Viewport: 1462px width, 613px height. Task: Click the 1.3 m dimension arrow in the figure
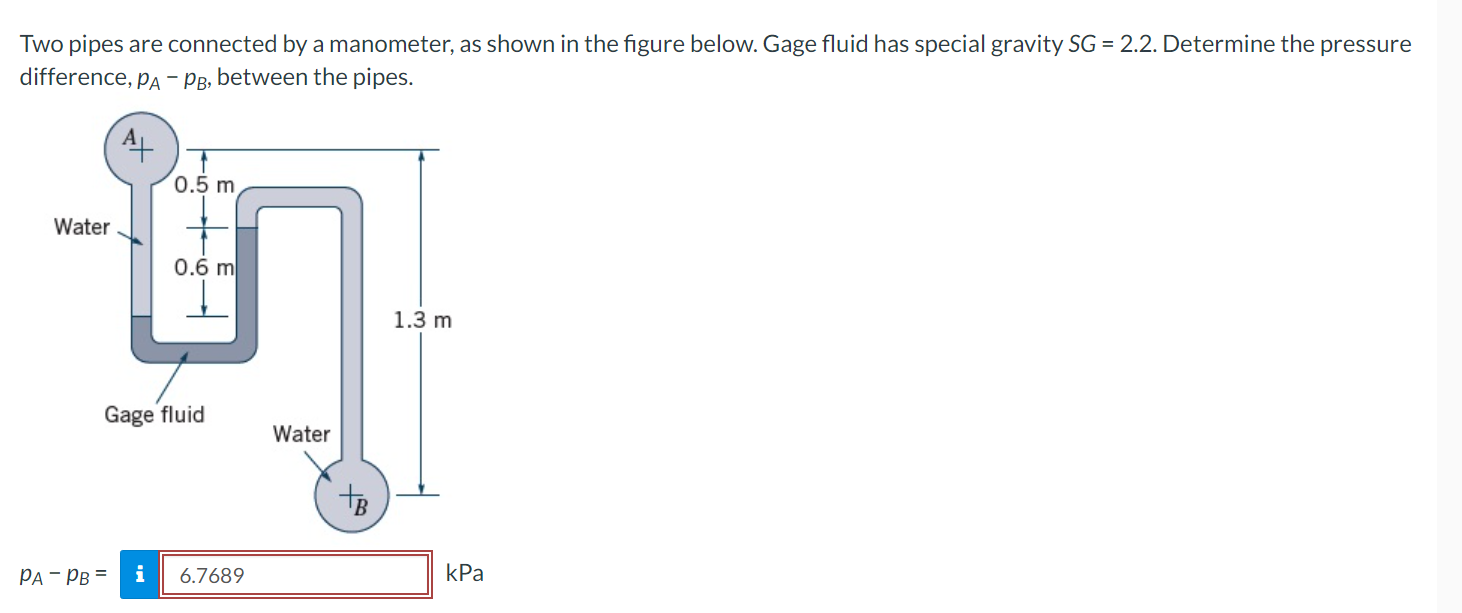[422, 320]
